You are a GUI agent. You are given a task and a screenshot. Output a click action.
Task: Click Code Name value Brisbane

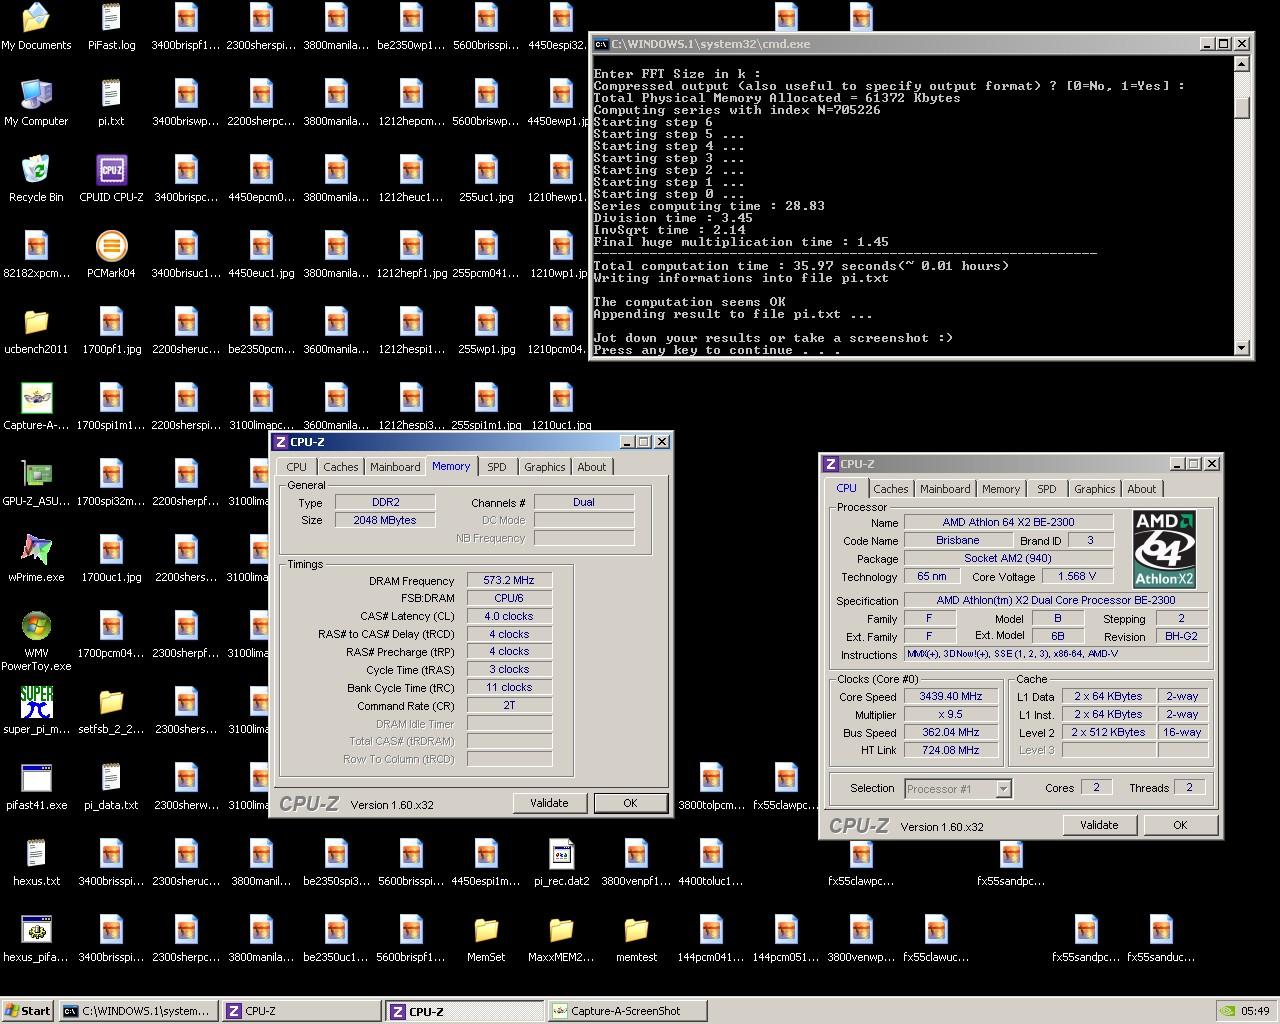957,540
